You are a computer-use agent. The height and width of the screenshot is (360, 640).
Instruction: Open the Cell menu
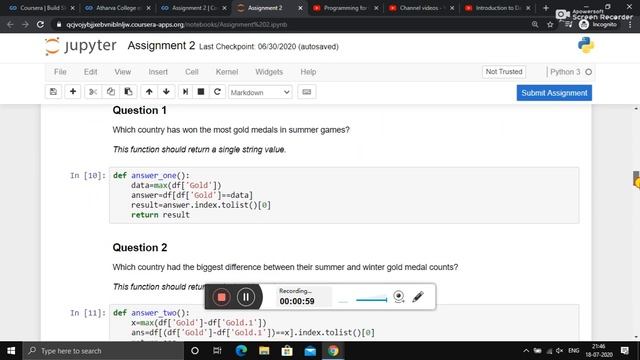coord(191,72)
